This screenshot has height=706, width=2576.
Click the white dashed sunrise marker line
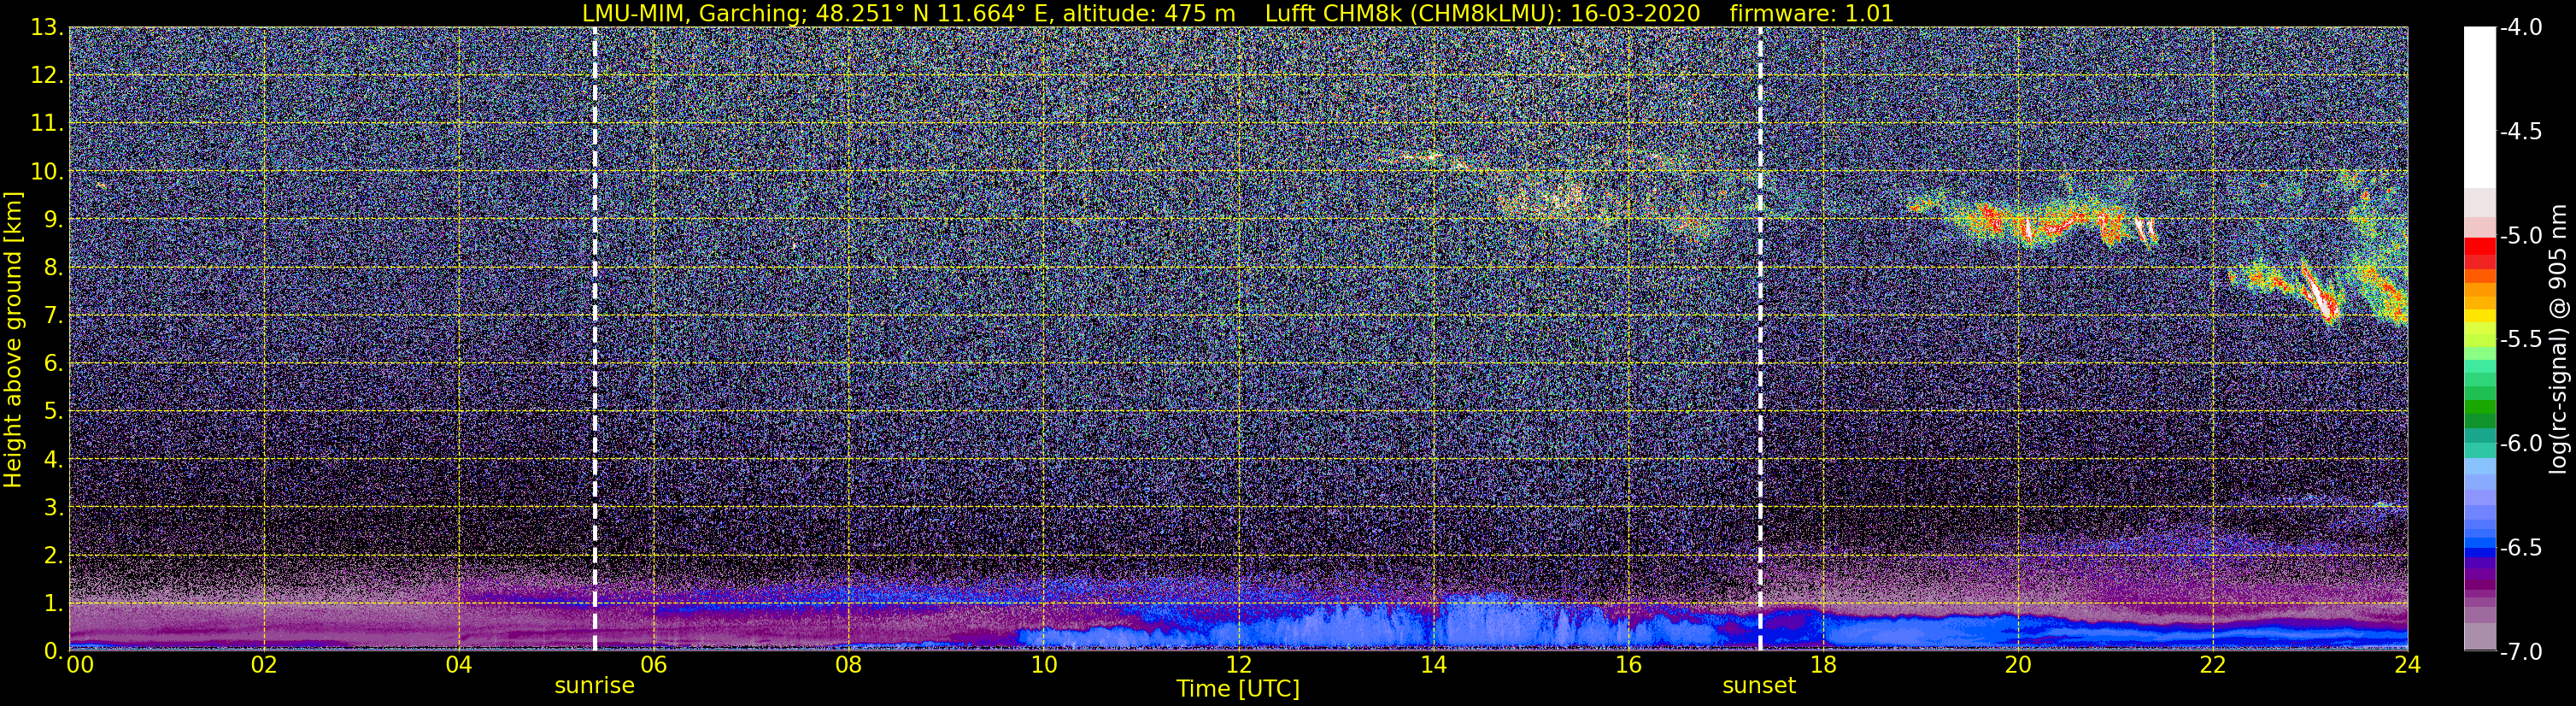[595, 339]
